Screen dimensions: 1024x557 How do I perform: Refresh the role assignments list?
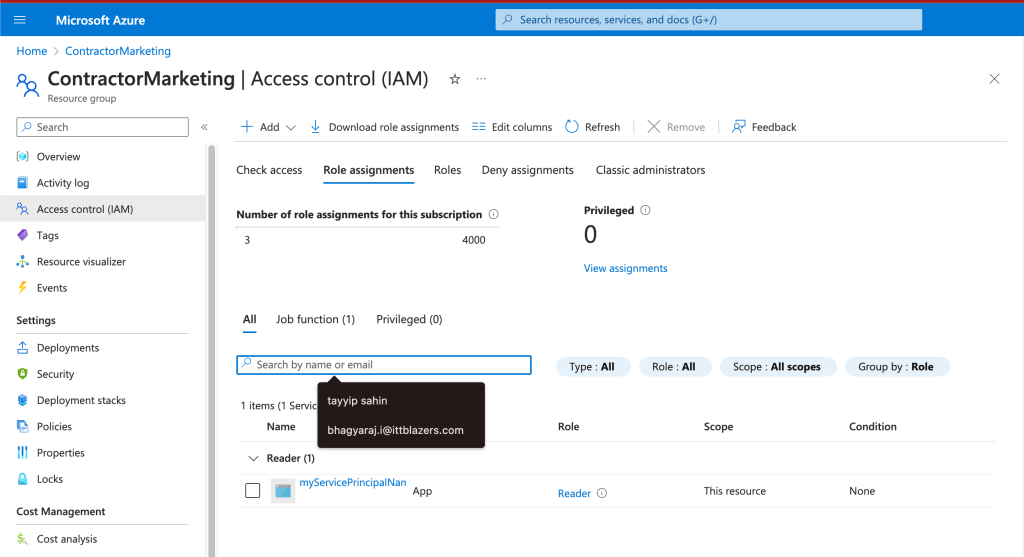(x=593, y=127)
